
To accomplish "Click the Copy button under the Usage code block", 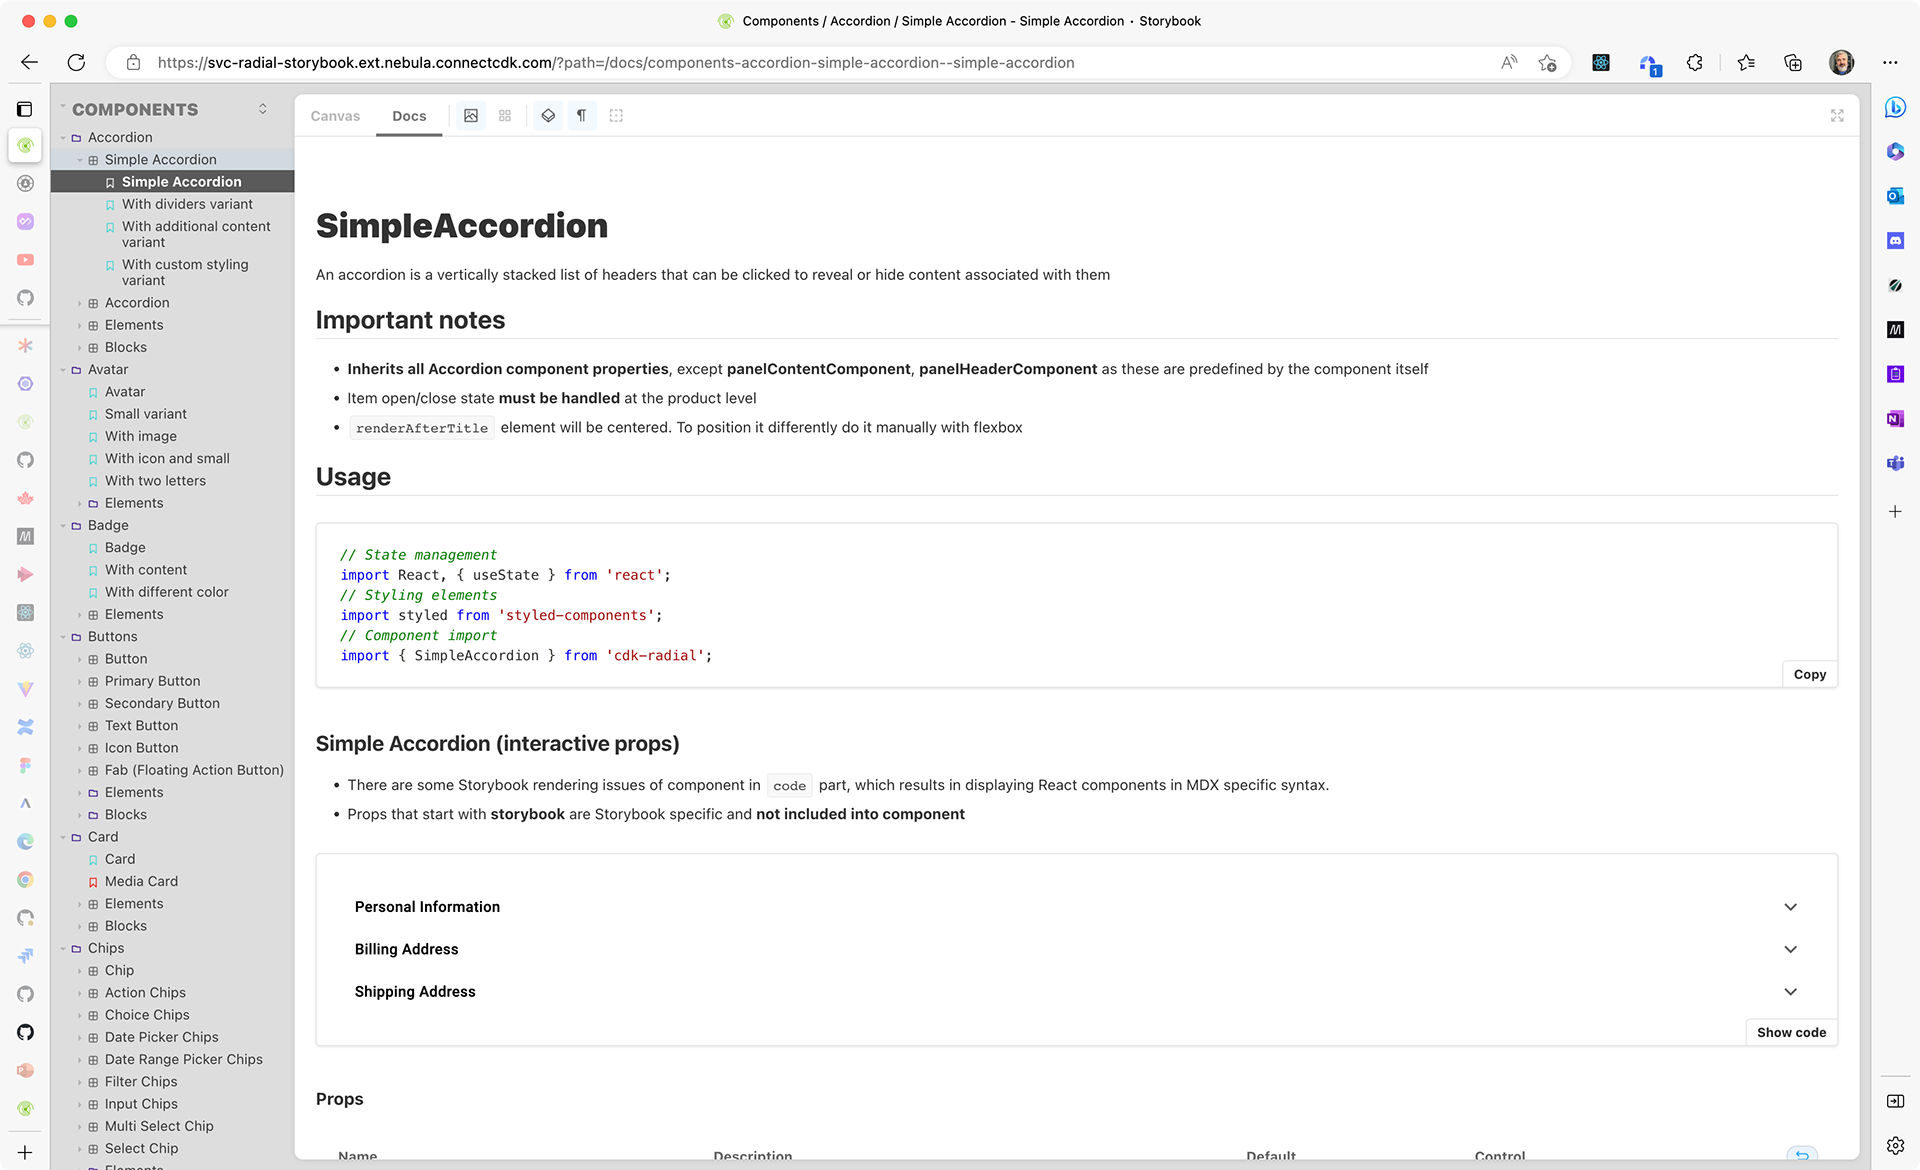I will (x=1809, y=674).
